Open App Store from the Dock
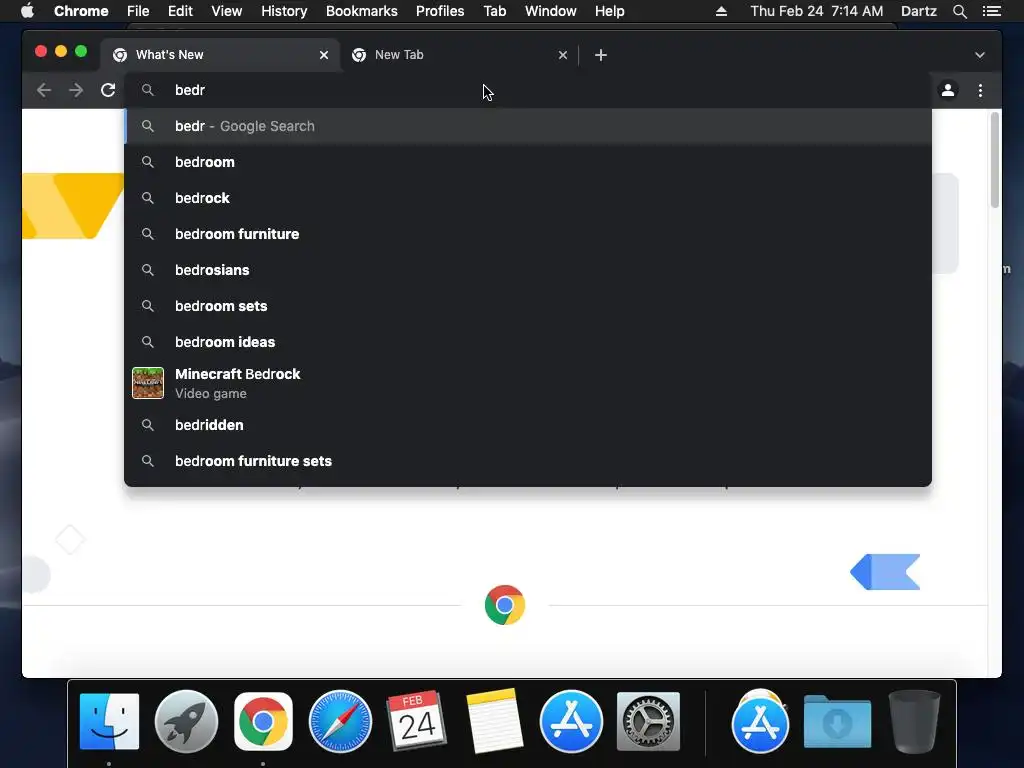 [x=571, y=722]
